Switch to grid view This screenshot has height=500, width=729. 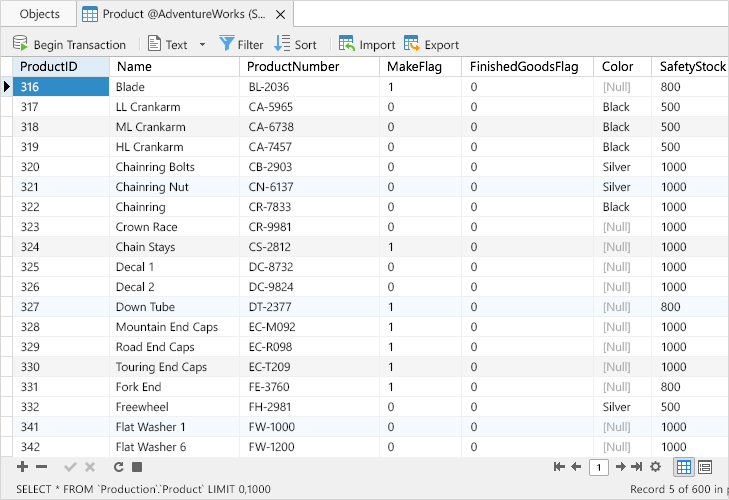click(684, 467)
